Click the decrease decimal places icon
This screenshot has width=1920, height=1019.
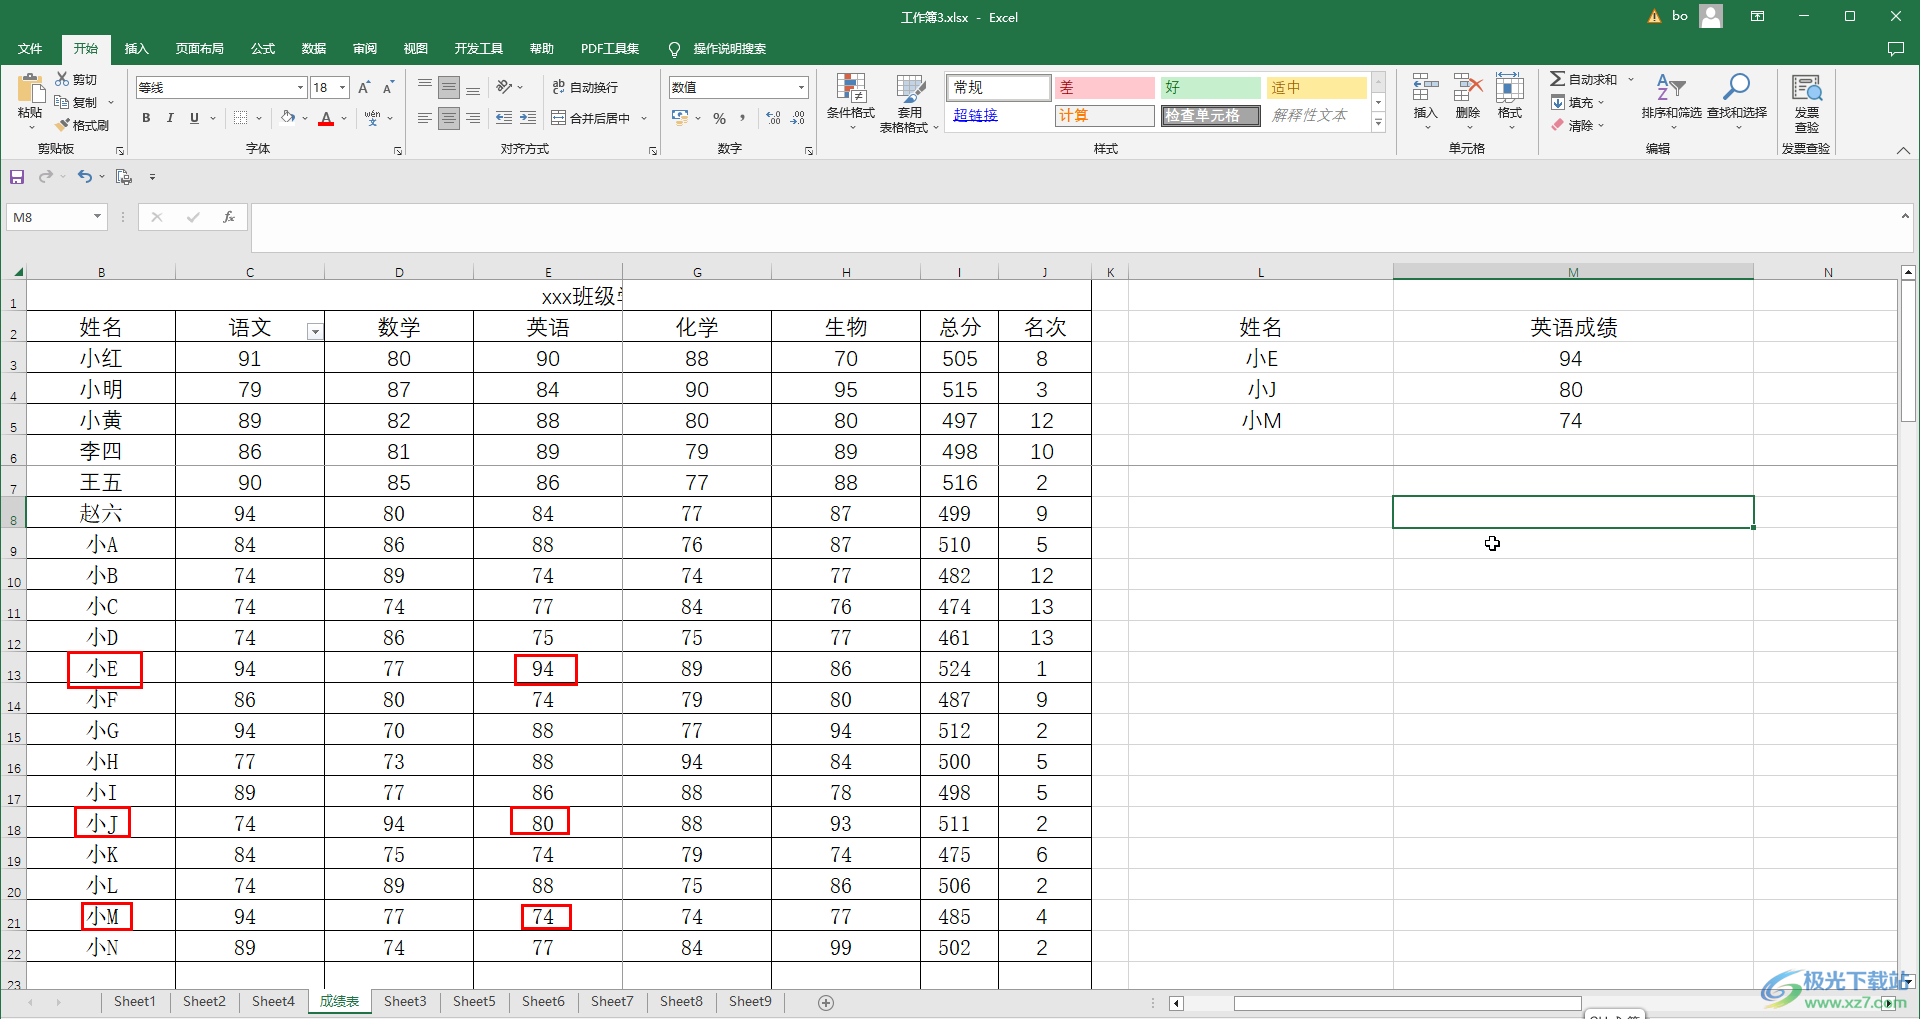click(797, 118)
